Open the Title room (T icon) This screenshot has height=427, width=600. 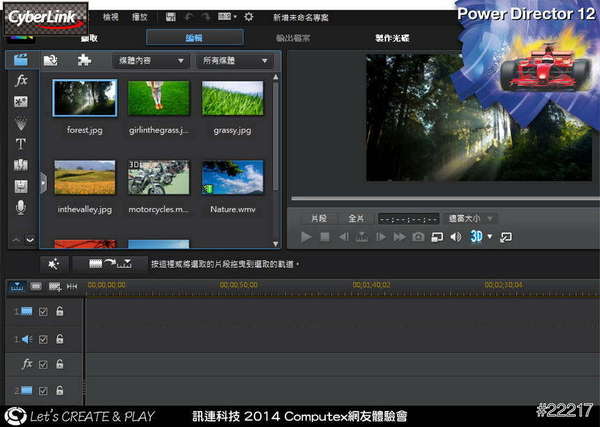tap(21, 143)
